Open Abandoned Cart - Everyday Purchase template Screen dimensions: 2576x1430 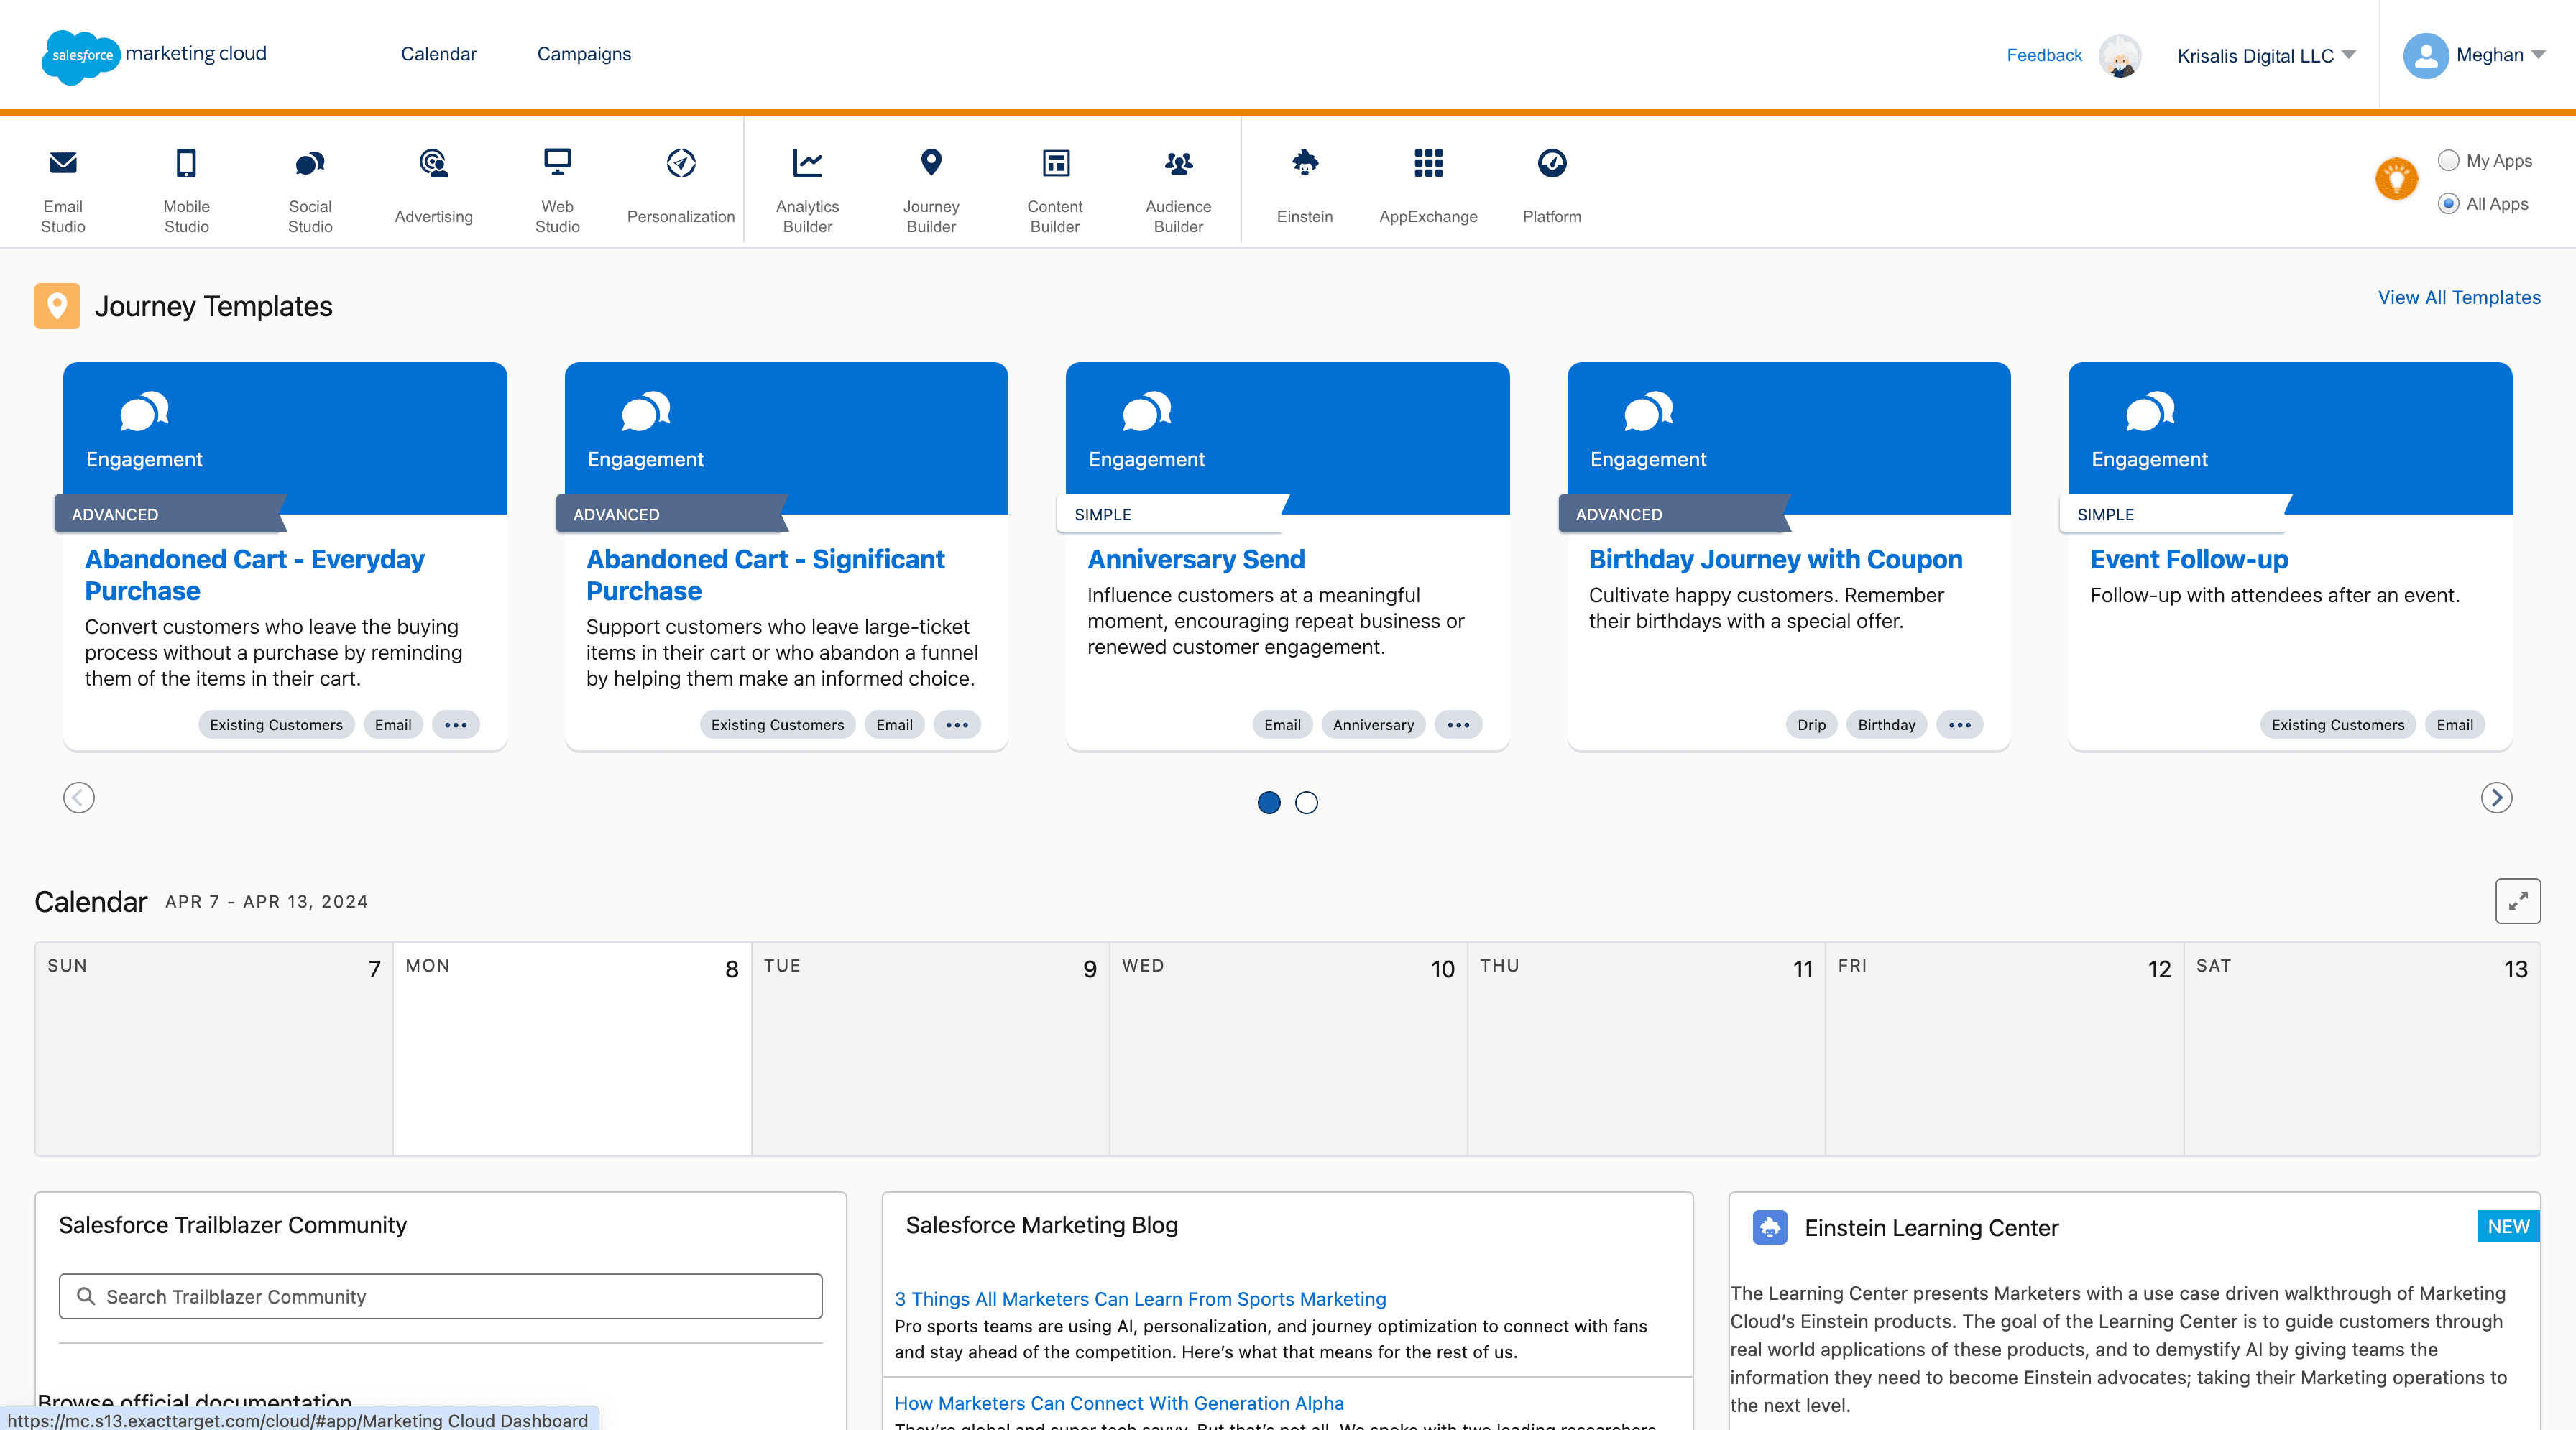coord(255,574)
